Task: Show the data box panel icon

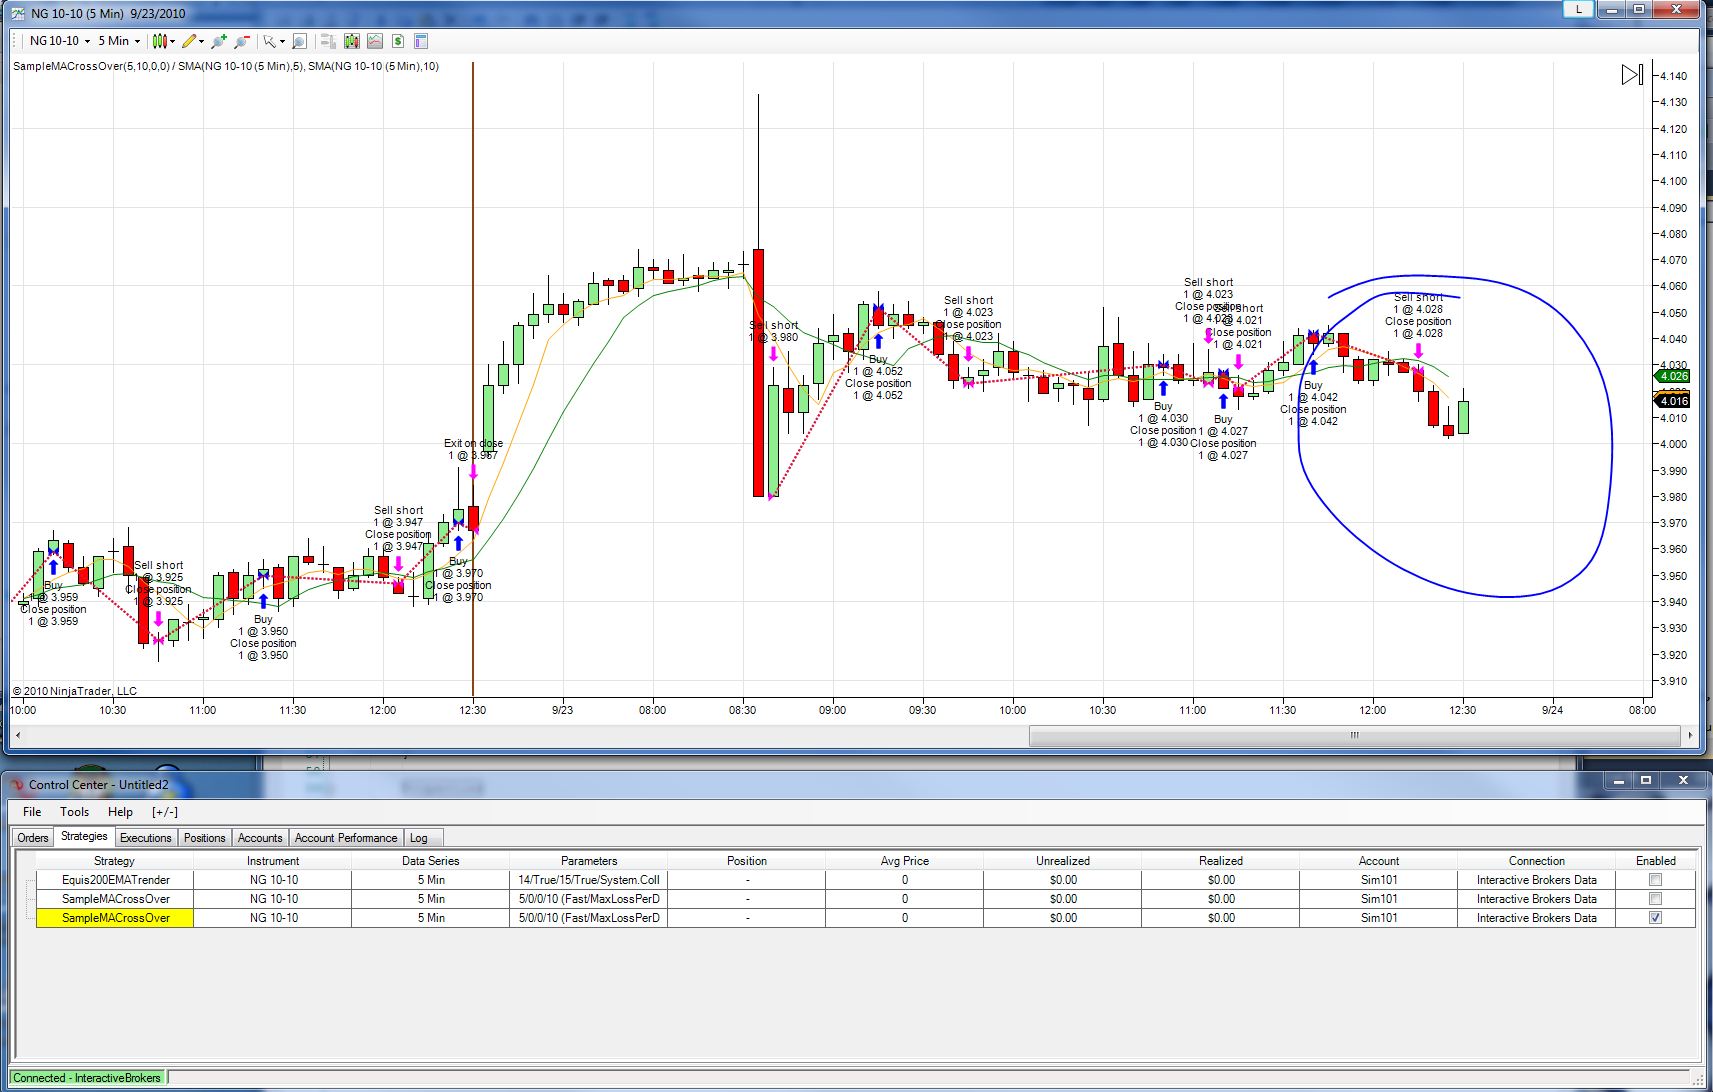Action: 421,41
